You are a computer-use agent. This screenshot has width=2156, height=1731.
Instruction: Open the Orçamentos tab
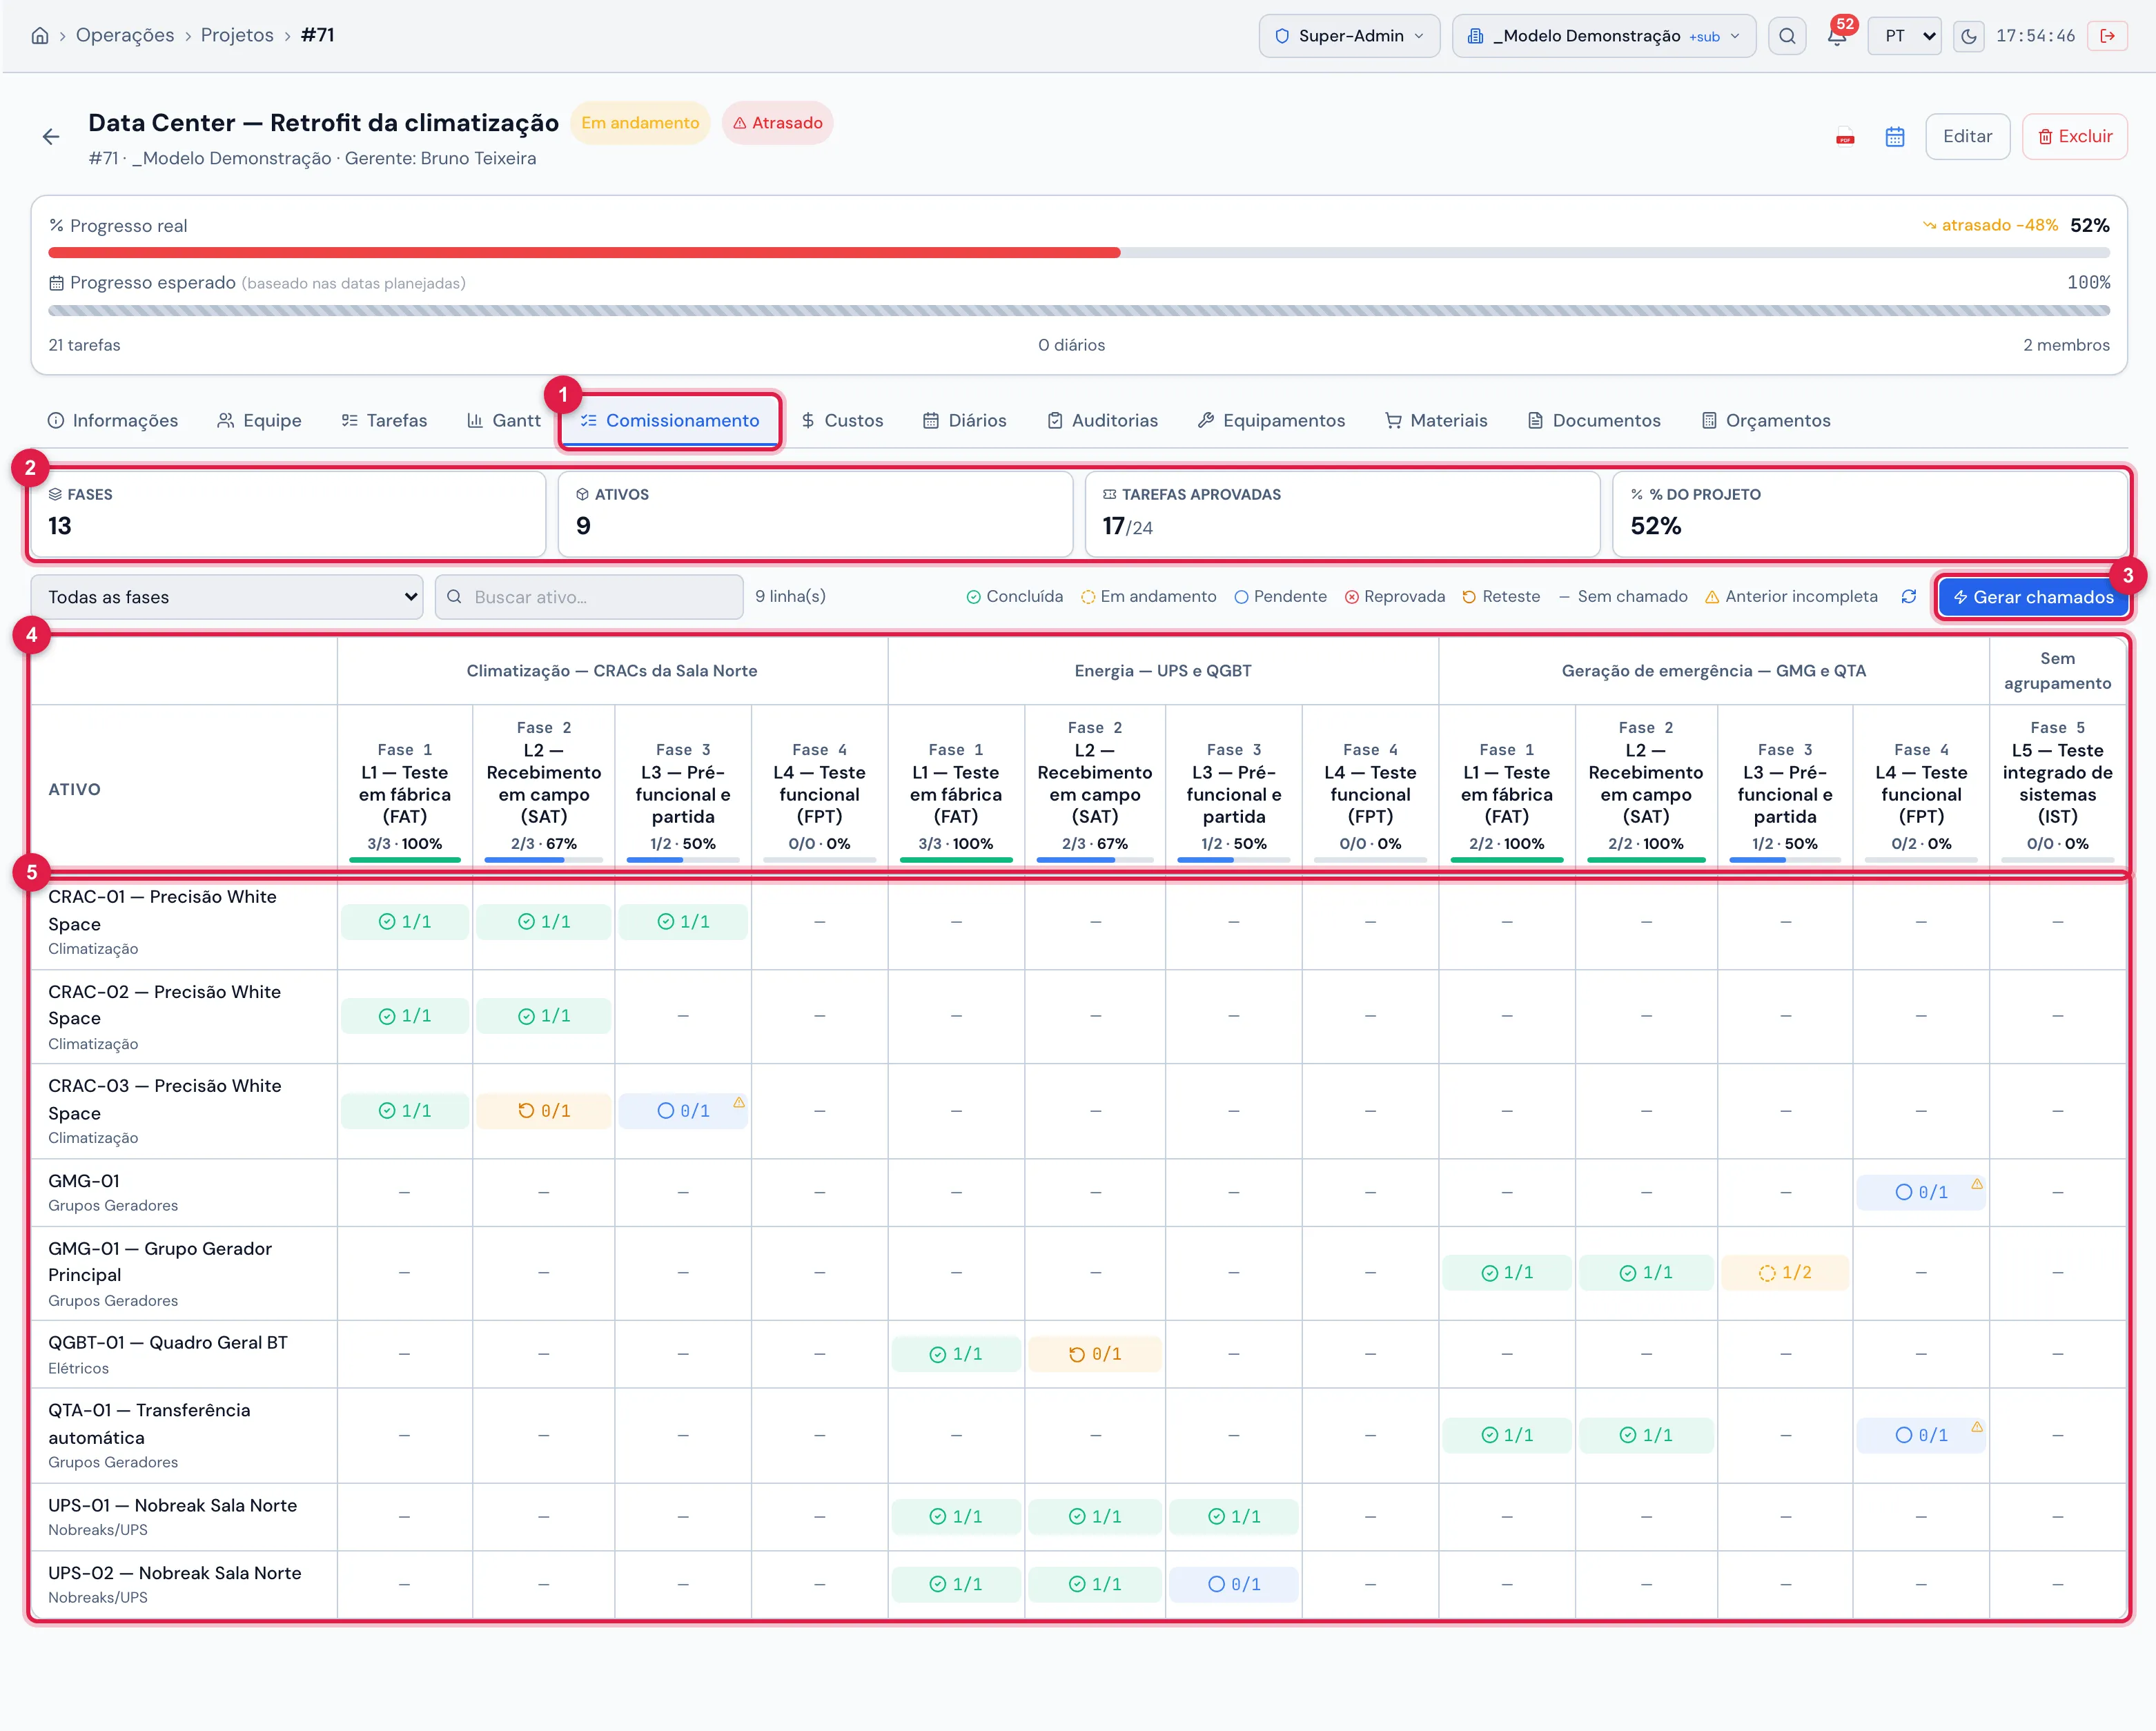tap(1766, 421)
